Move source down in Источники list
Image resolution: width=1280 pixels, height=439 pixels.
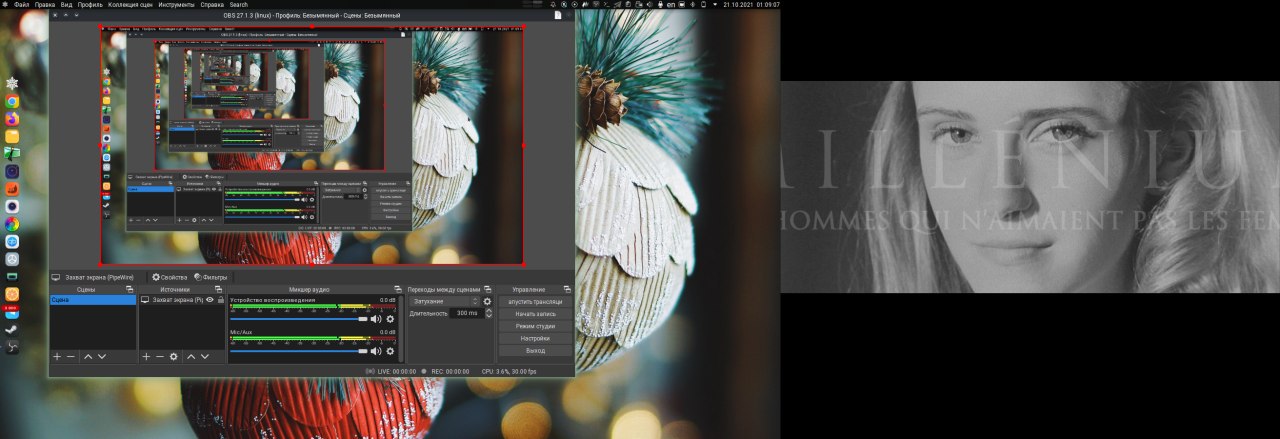(x=205, y=356)
